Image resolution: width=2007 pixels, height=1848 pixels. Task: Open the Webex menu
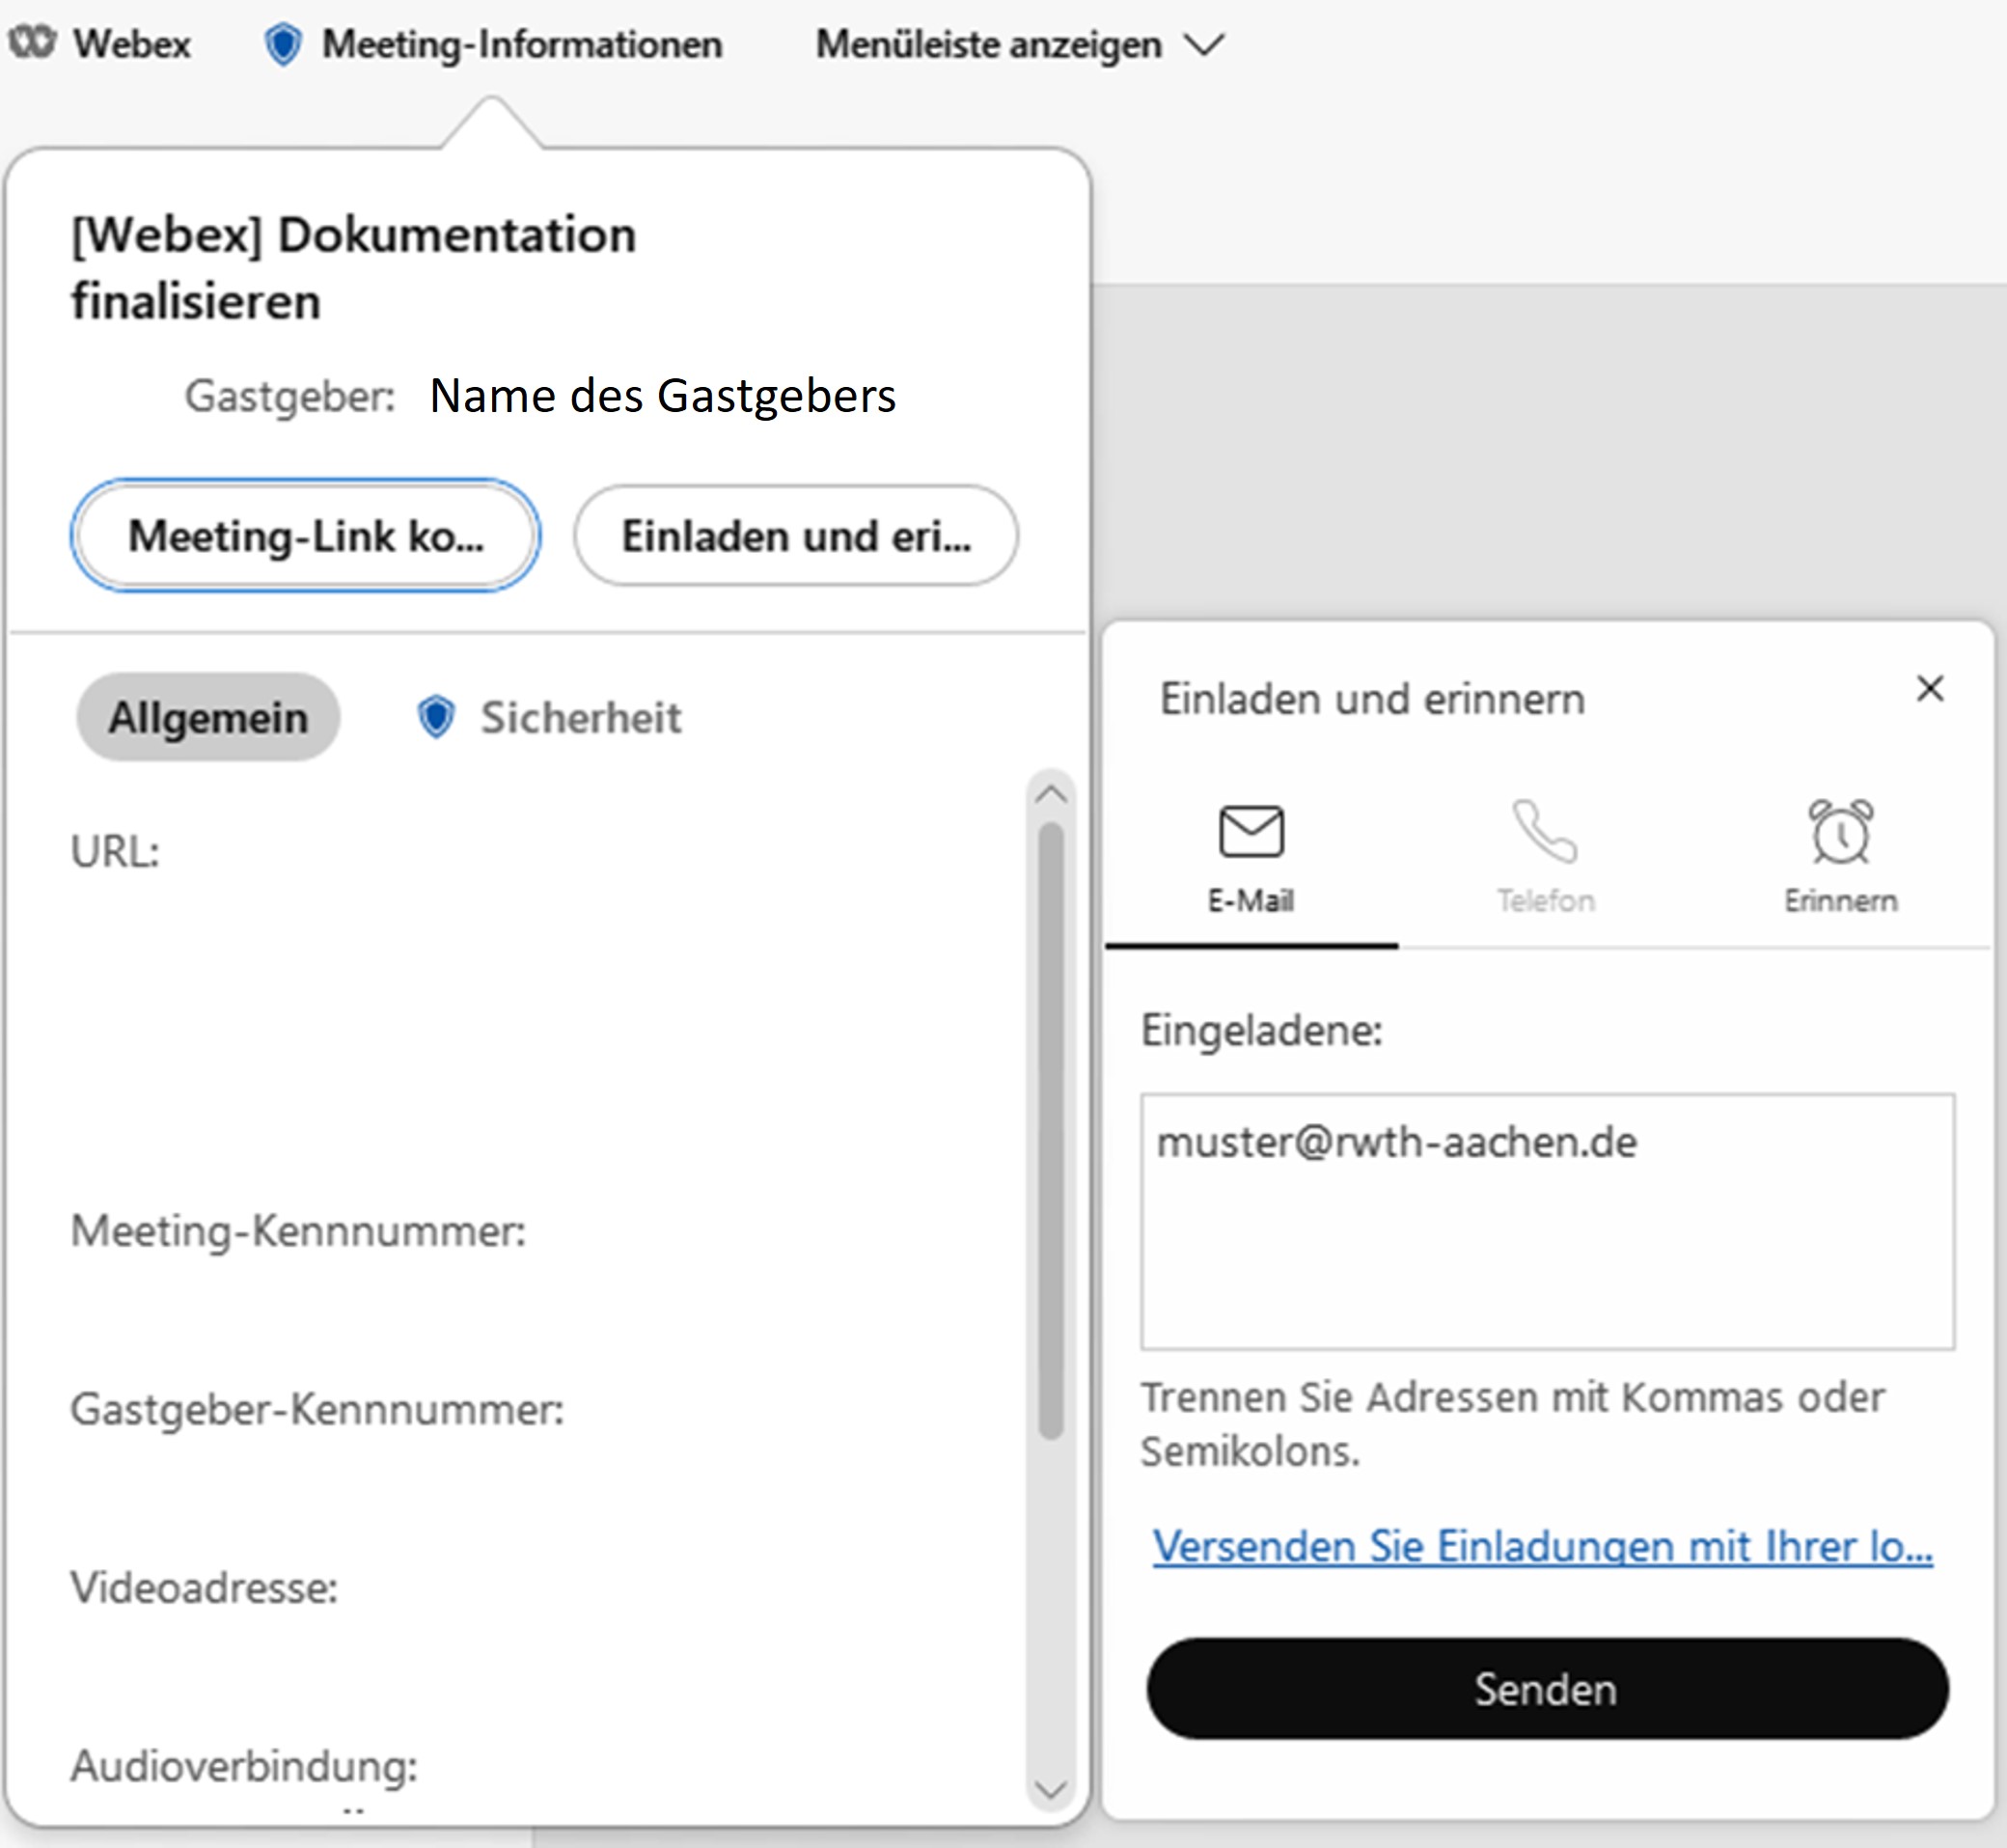(x=131, y=45)
